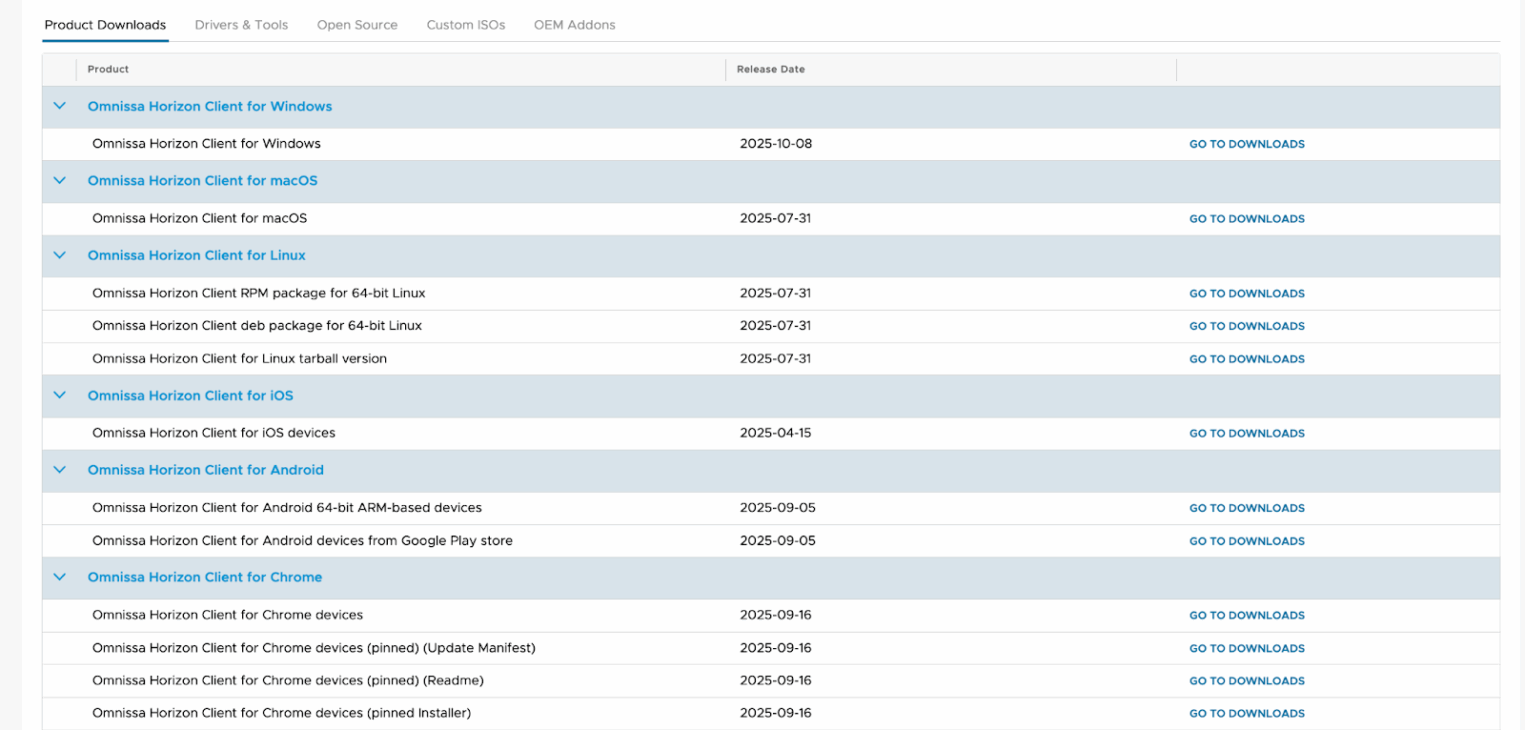Collapse the Horizon Client for iOS chevron

(x=59, y=396)
